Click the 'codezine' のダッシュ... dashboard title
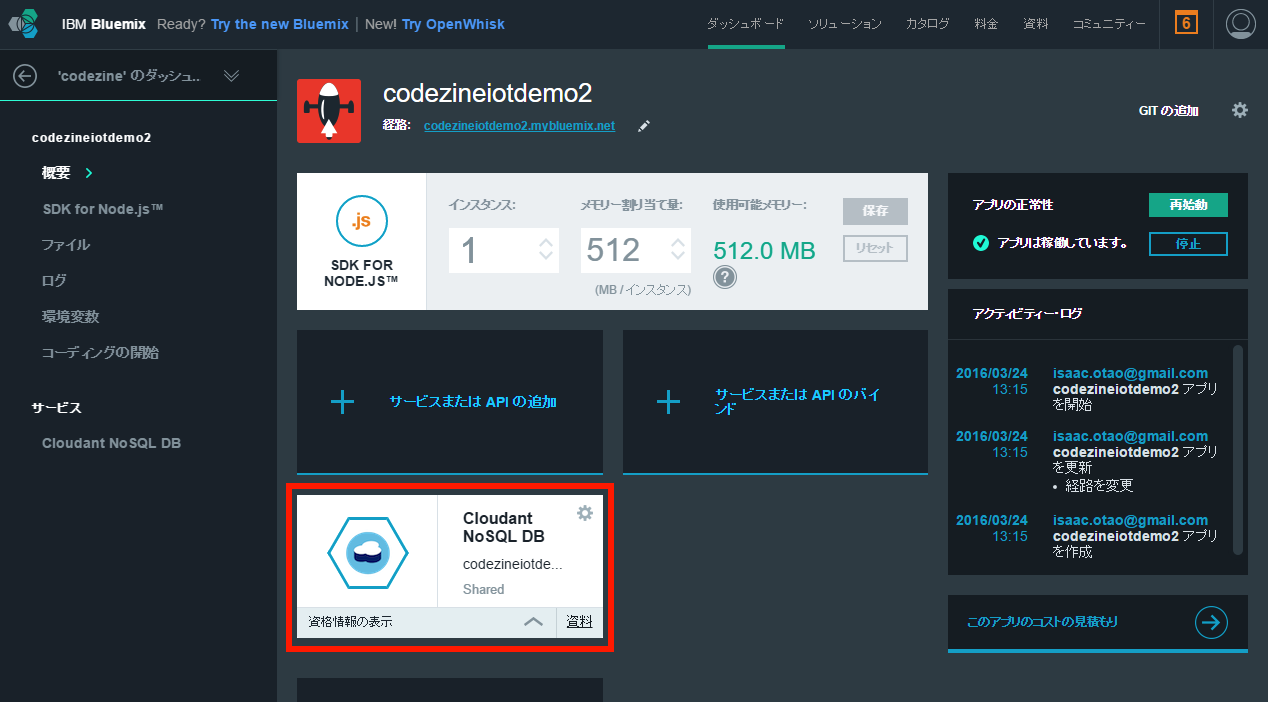 tap(129, 76)
